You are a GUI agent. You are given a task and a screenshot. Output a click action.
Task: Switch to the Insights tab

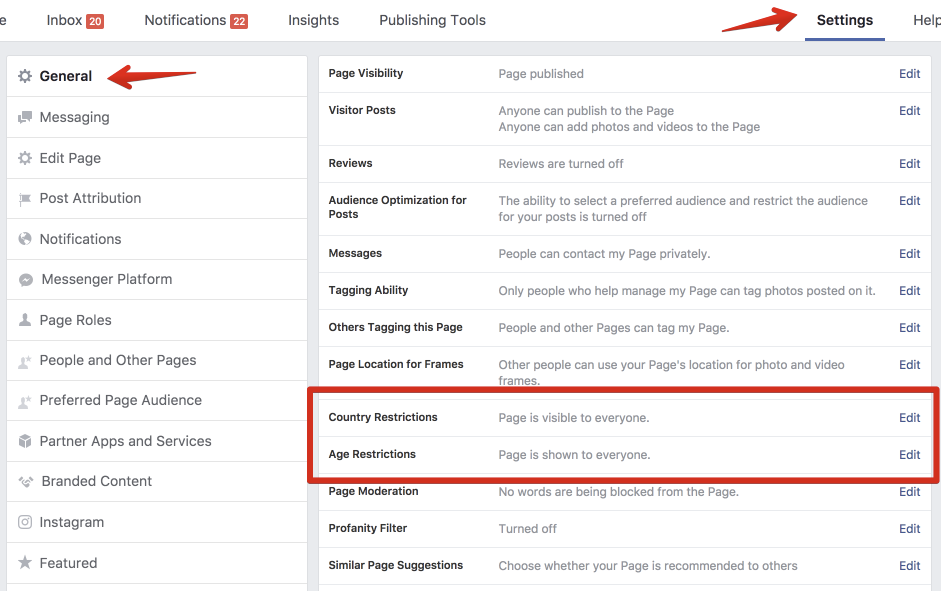pos(313,20)
